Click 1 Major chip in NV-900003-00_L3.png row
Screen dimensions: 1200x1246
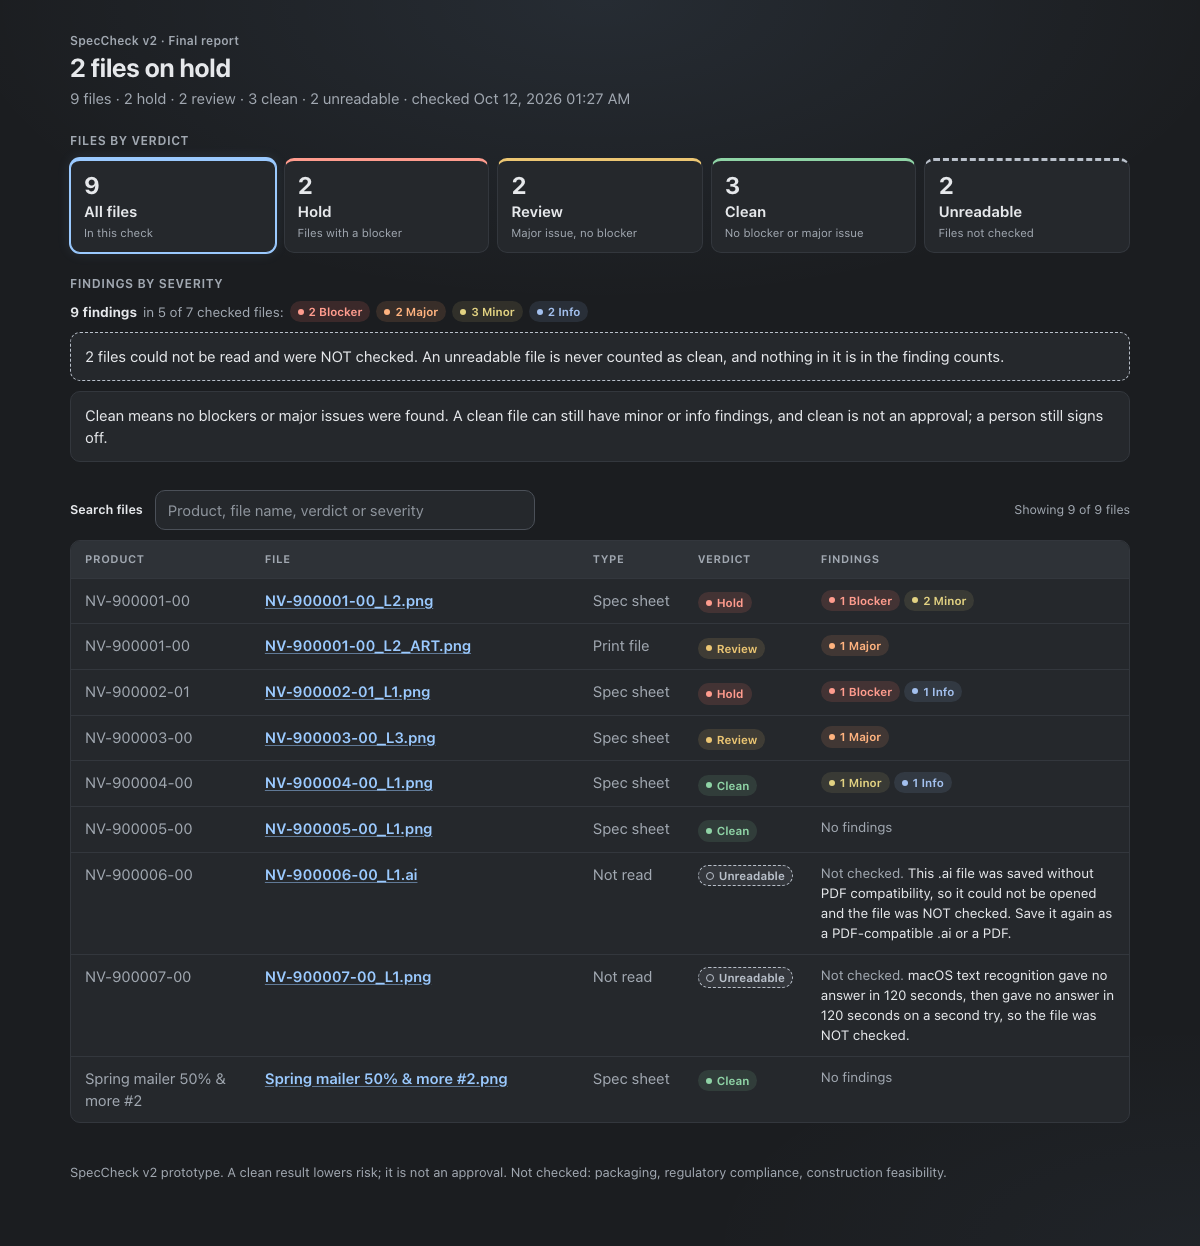pos(855,737)
